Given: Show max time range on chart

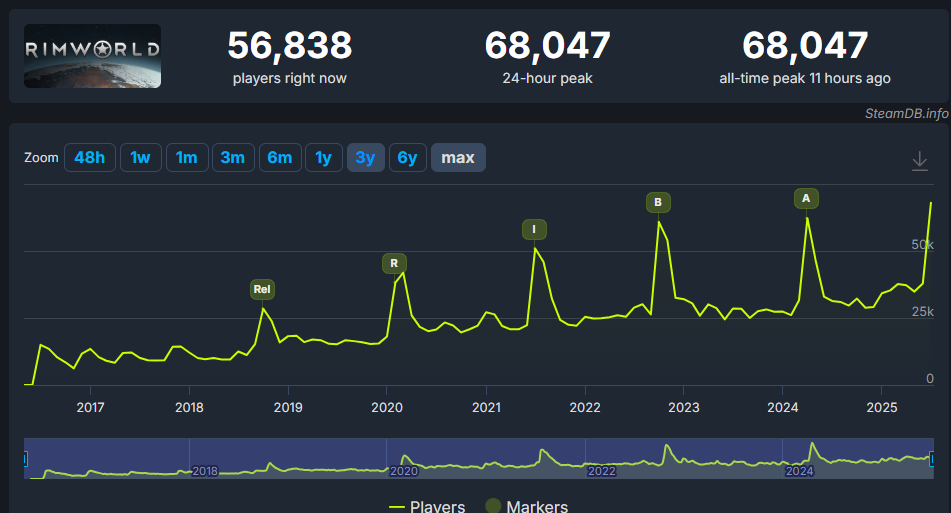Looking at the screenshot, I should tap(458, 158).
